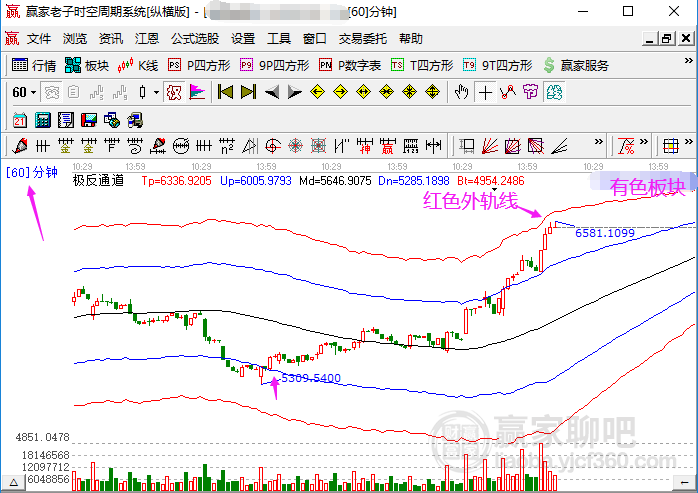
Task: Click the left-arrow scroll button at bottom-right
Action: pyautogui.click(x=685, y=482)
